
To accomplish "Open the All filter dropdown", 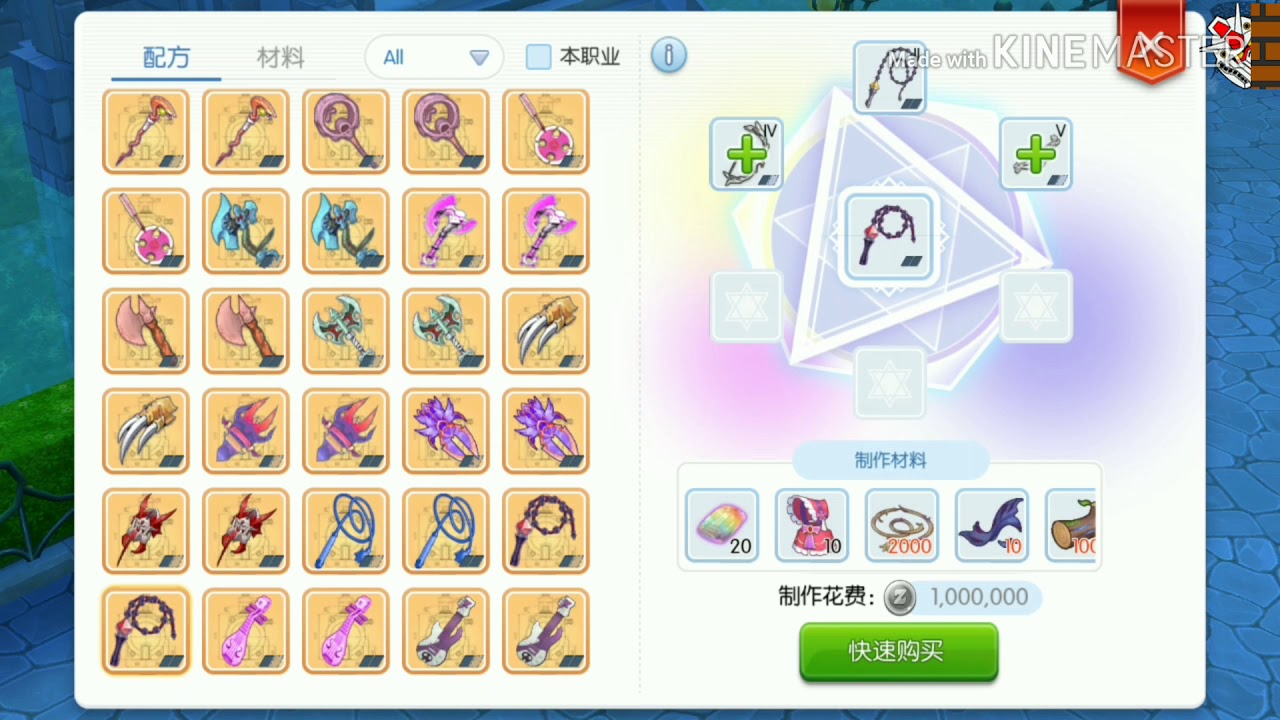I will click(435, 57).
